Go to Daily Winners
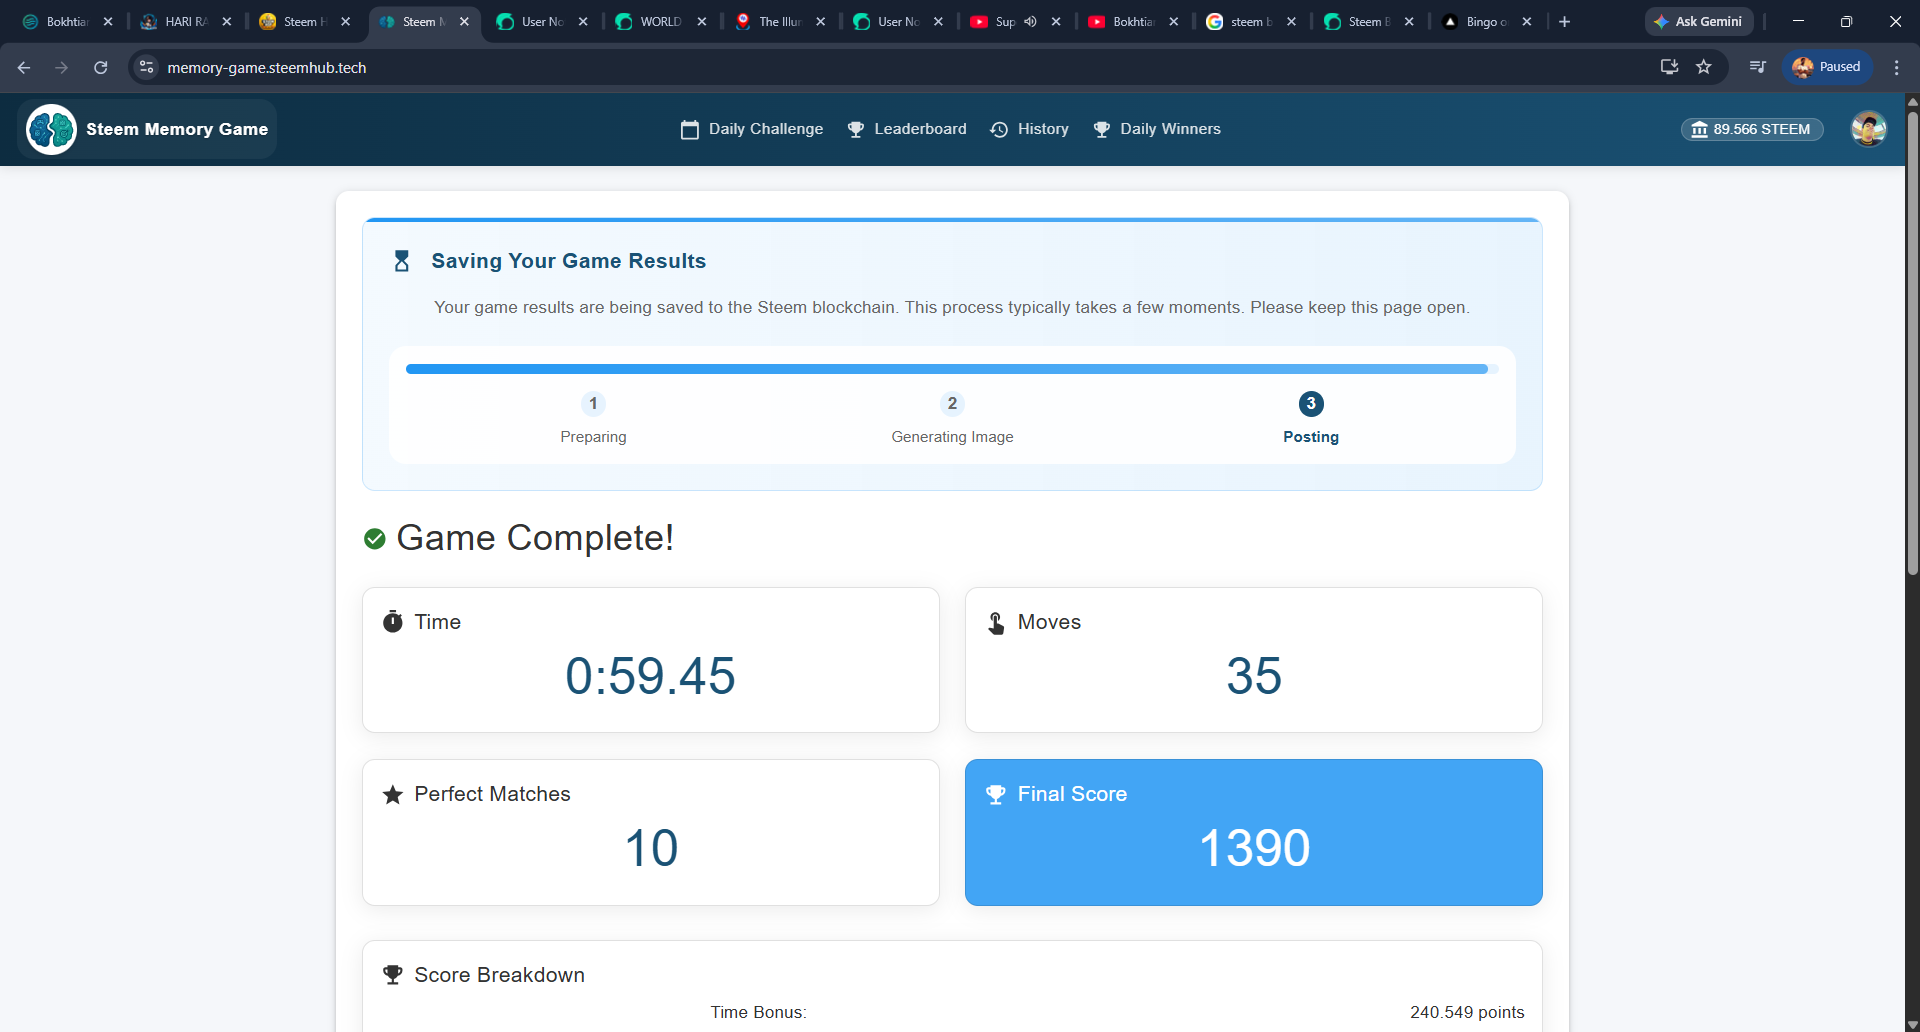1920x1032 pixels. 1157,129
